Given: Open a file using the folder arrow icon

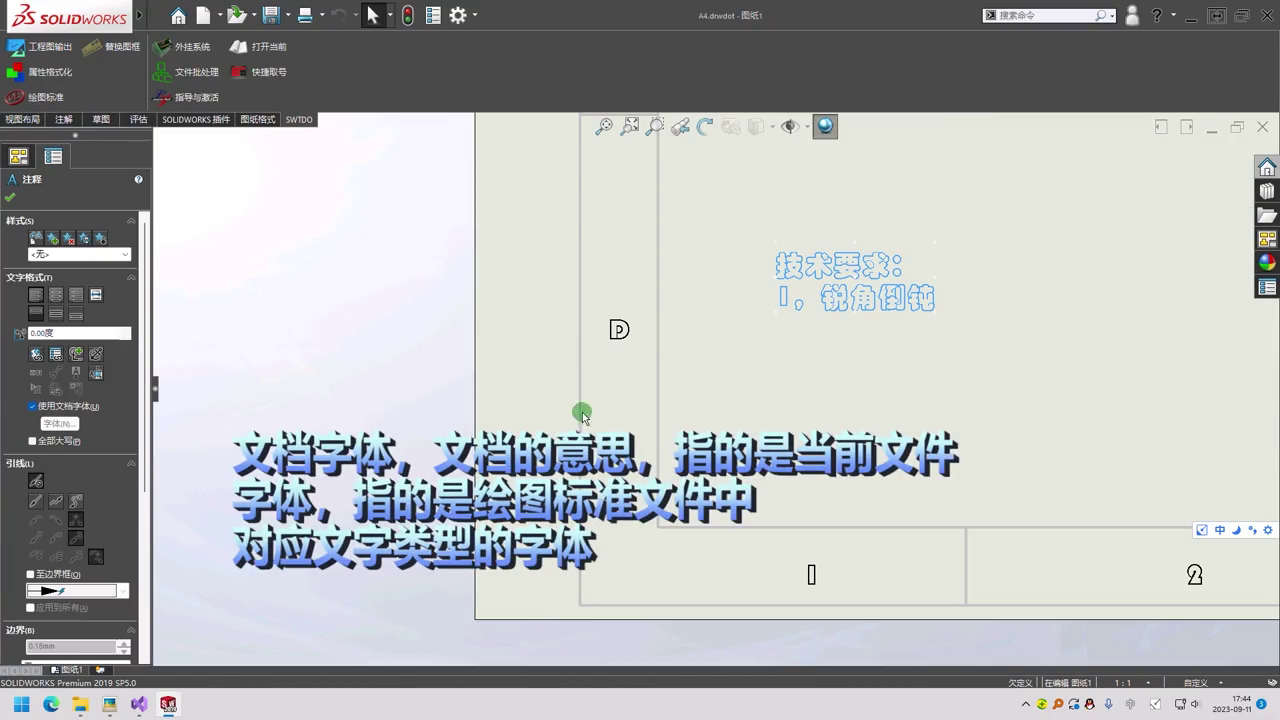Looking at the screenshot, I should (236, 15).
